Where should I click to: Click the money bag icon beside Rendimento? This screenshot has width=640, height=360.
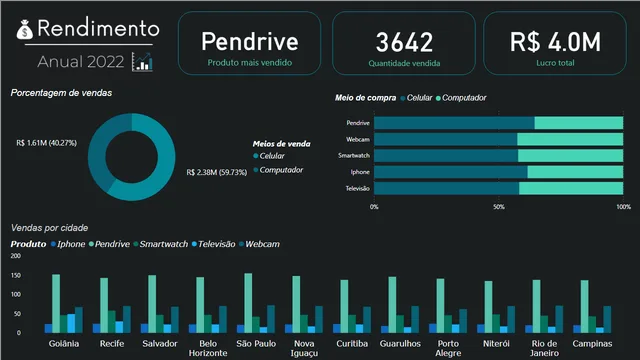click(x=24, y=30)
